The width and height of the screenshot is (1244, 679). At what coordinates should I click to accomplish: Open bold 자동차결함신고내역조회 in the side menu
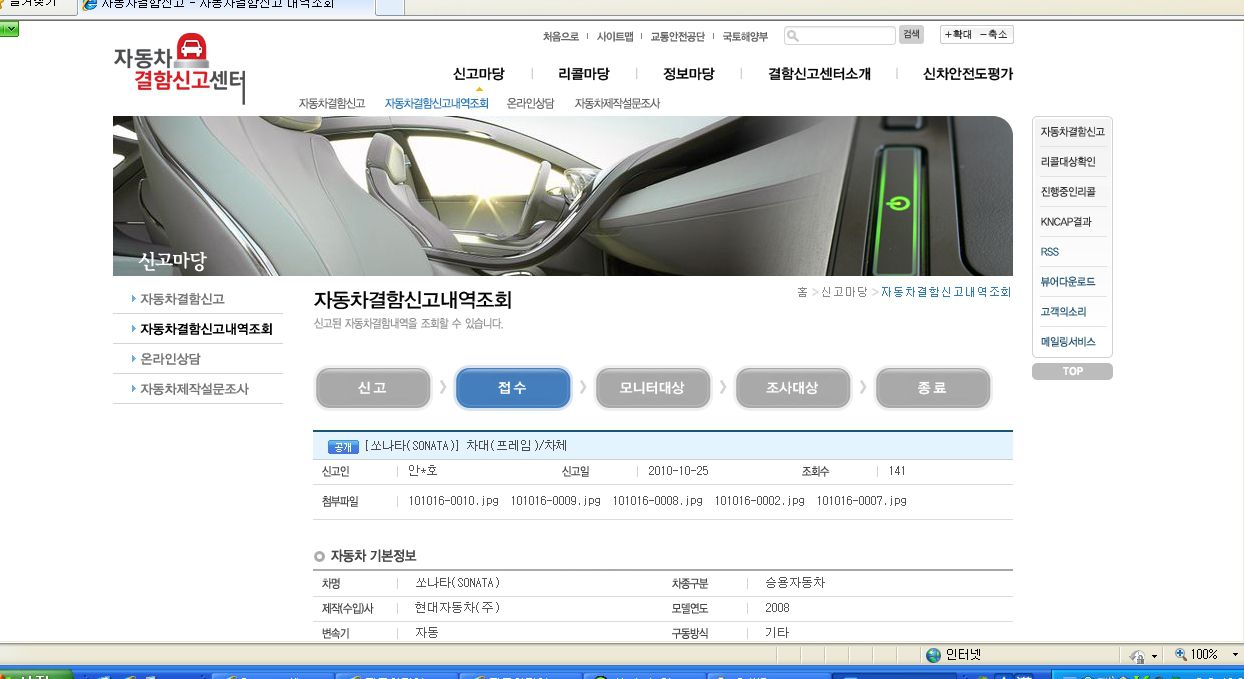(206, 329)
